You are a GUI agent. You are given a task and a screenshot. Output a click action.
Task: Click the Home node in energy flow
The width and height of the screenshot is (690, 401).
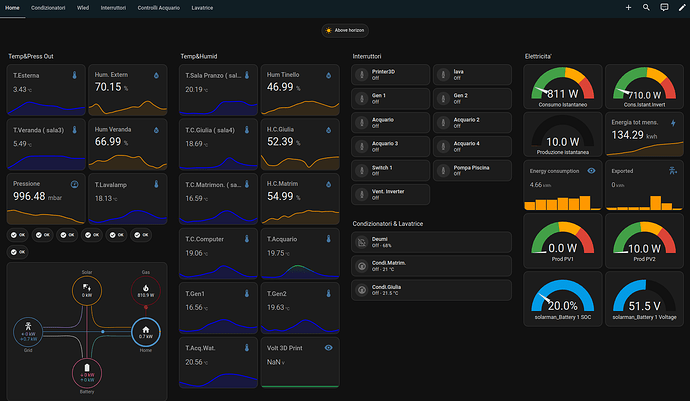145,332
